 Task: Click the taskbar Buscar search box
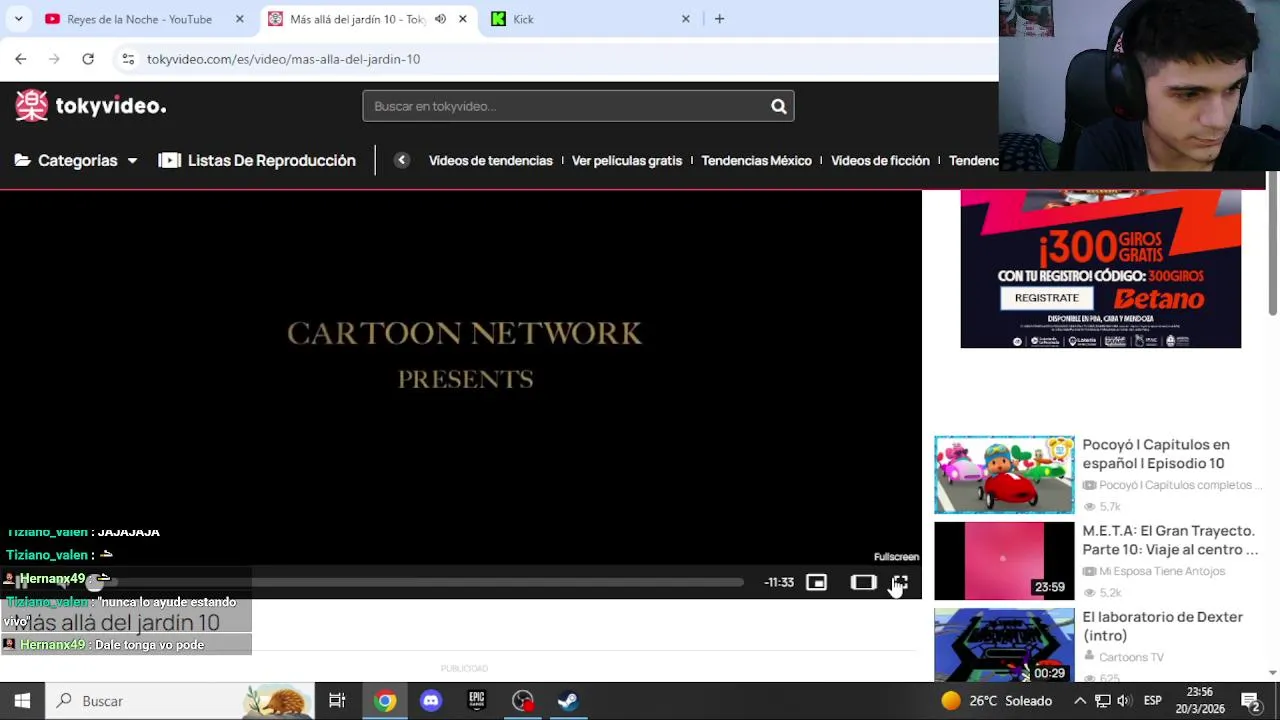tap(180, 701)
